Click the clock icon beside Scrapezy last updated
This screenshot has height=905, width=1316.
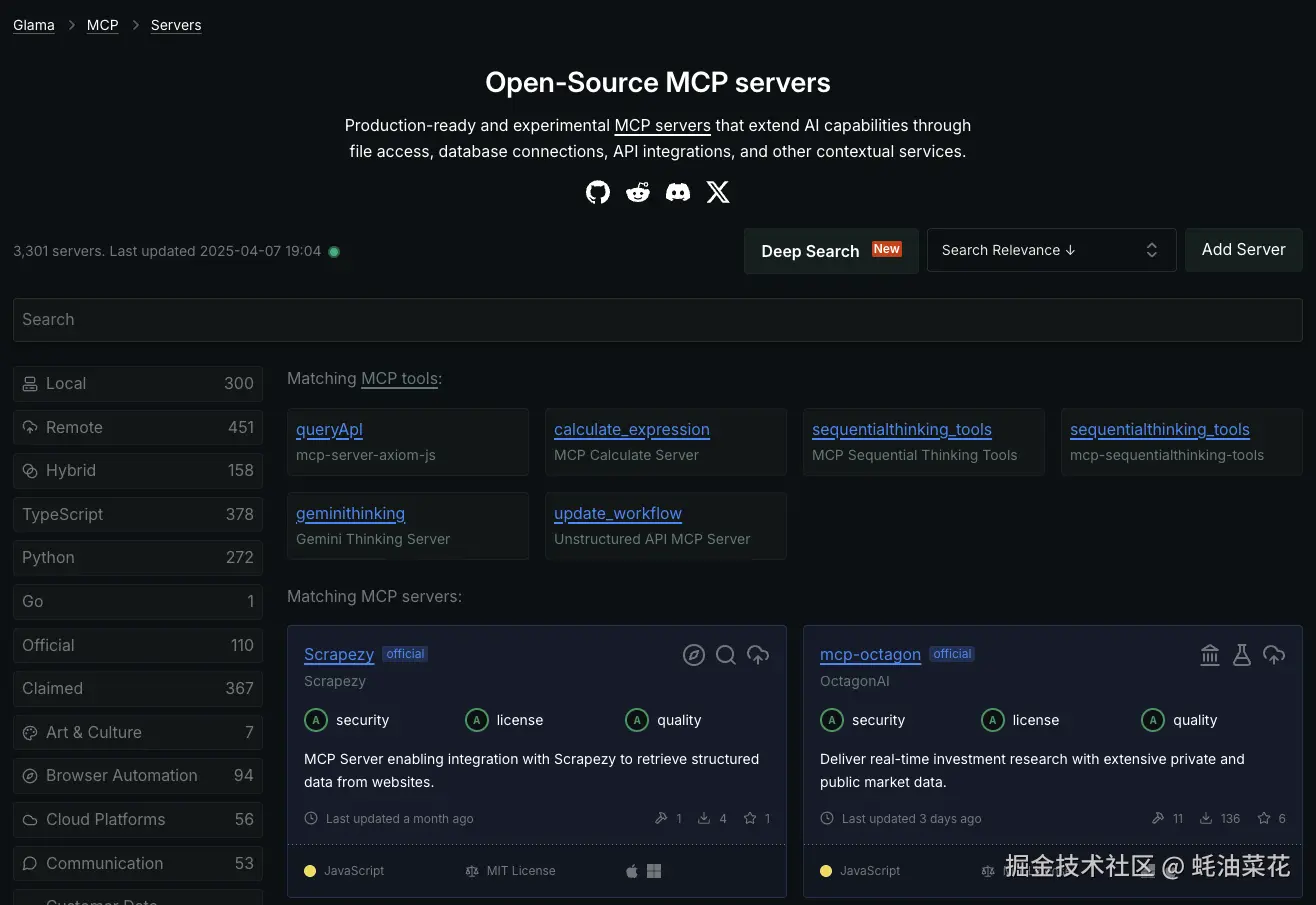tap(311, 818)
